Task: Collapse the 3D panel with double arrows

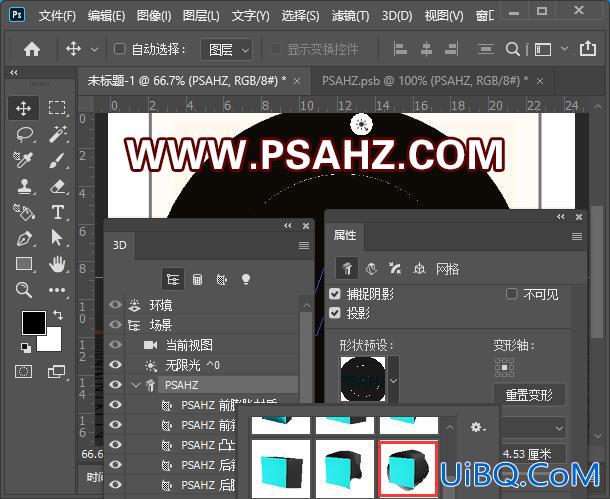Action: [x=287, y=226]
